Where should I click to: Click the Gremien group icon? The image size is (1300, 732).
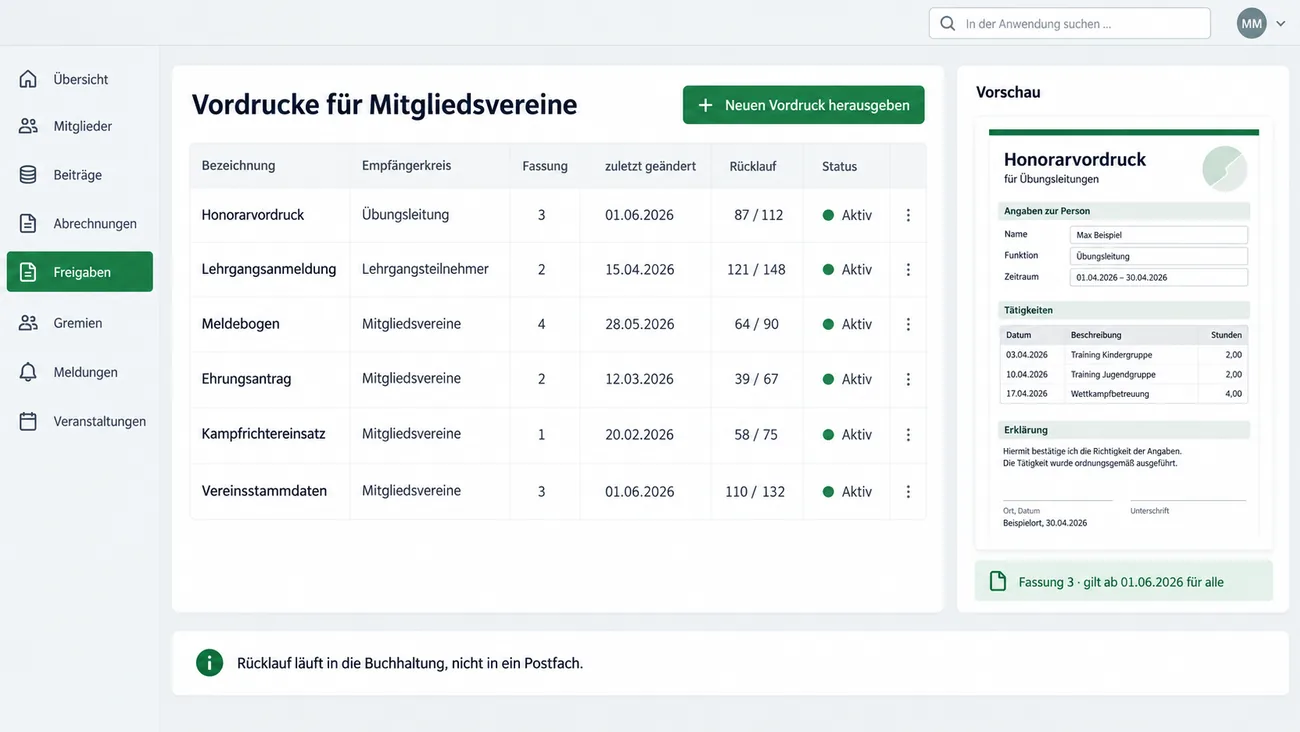(x=28, y=323)
